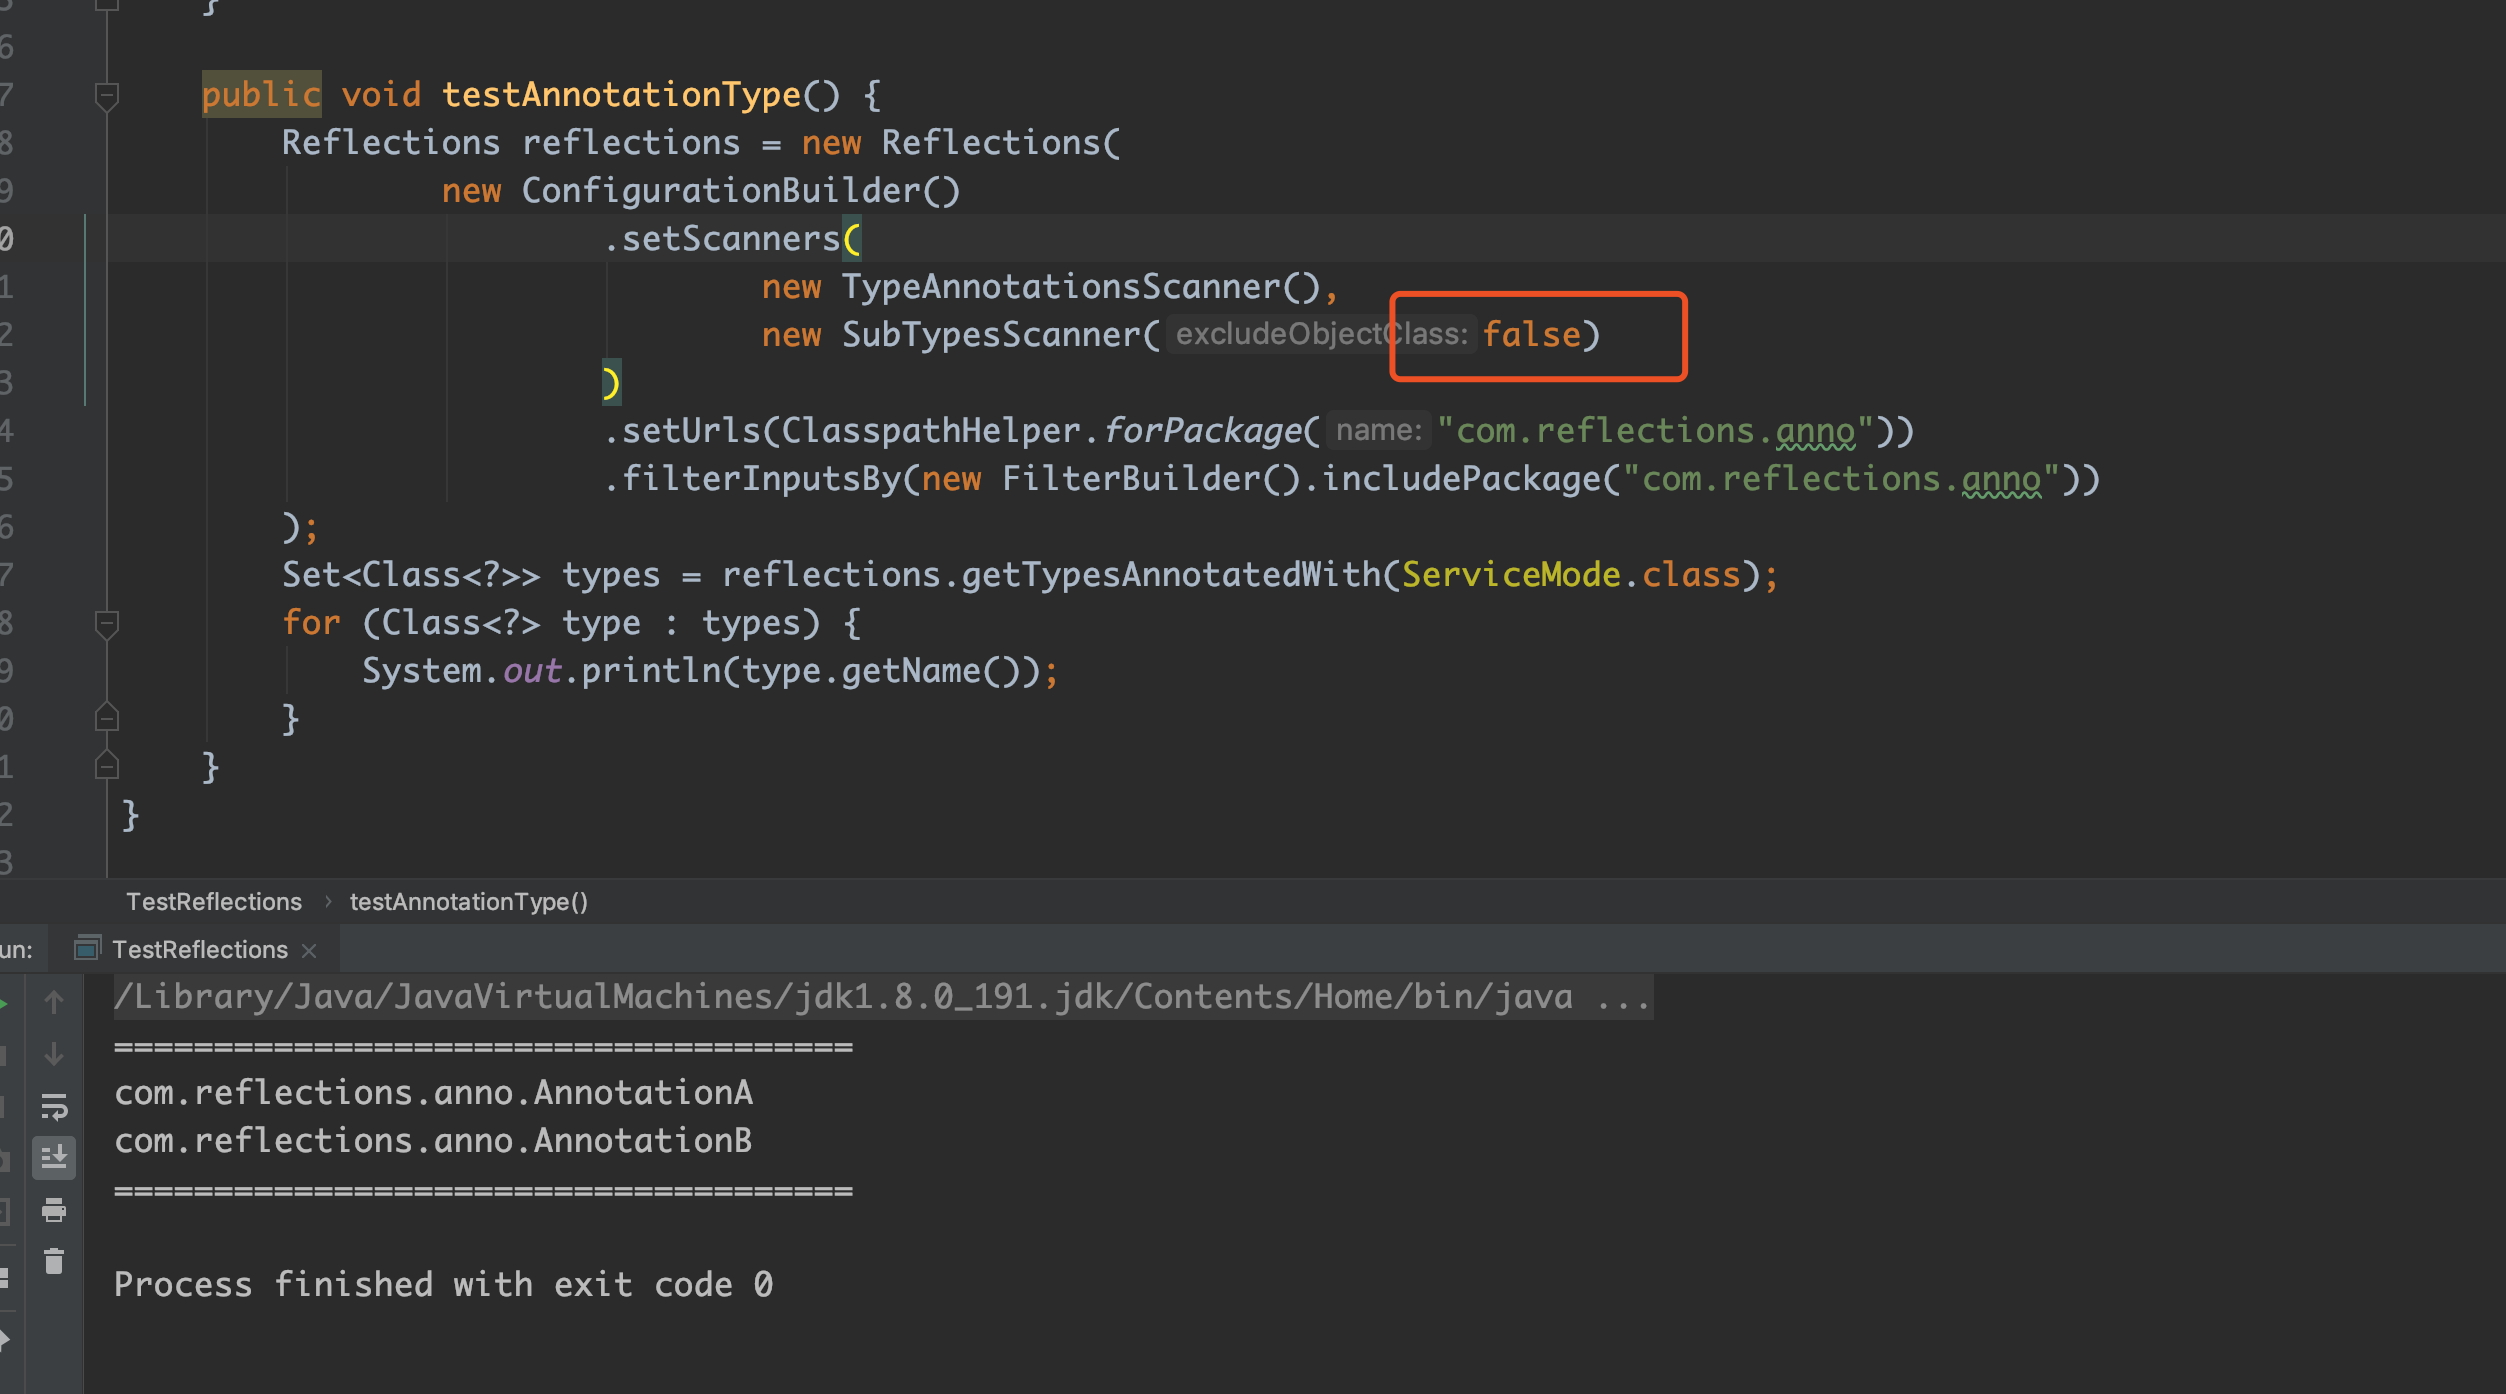The image size is (2506, 1394).
Task: Clear all console output via the trash icon
Action: click(x=54, y=1262)
